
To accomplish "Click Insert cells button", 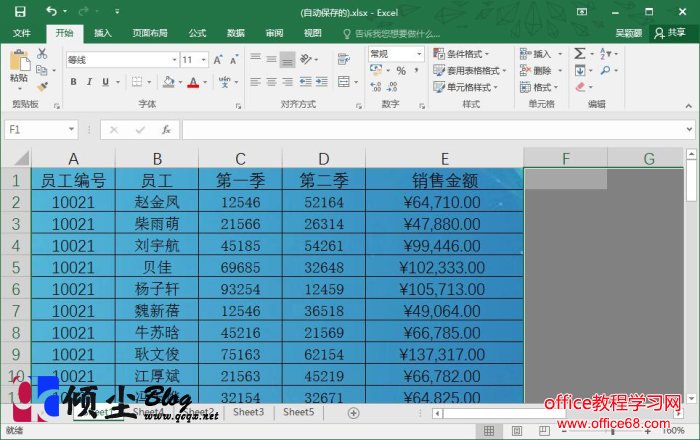I will [x=541, y=54].
